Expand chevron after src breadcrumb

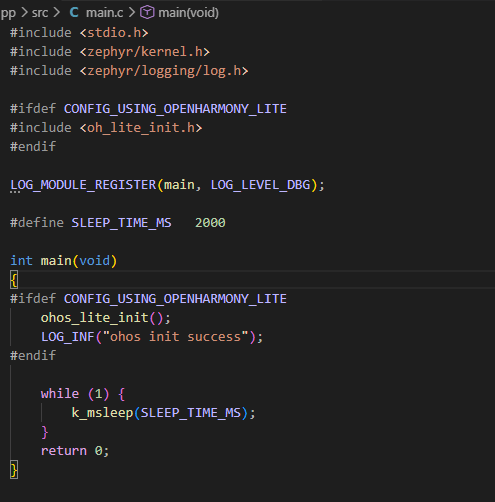(57, 13)
